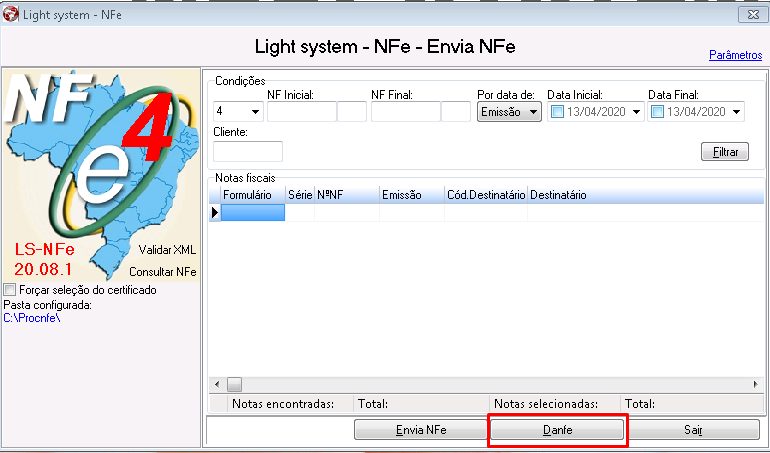The image size is (770, 453).
Task: Enable Forçar seleção do certificado checkbox
Action: [10, 290]
